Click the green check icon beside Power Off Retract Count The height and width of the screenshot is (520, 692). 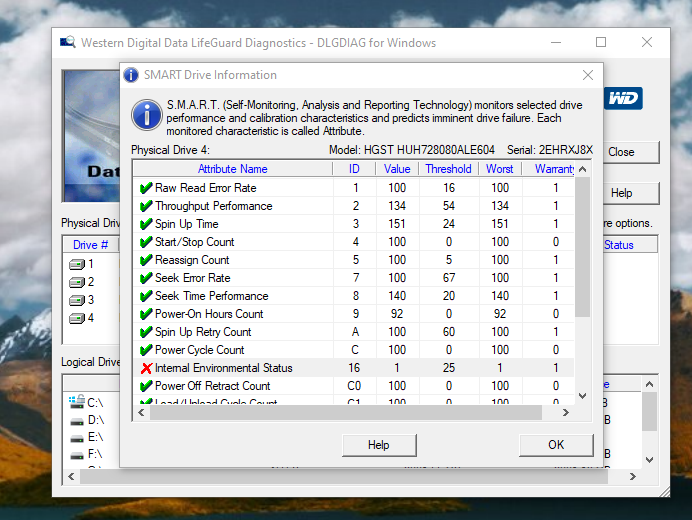point(146,386)
